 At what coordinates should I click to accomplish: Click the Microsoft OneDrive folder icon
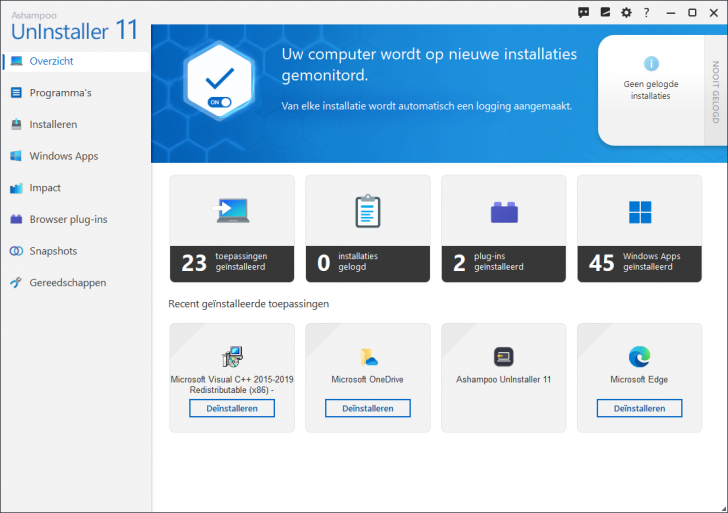(368, 357)
